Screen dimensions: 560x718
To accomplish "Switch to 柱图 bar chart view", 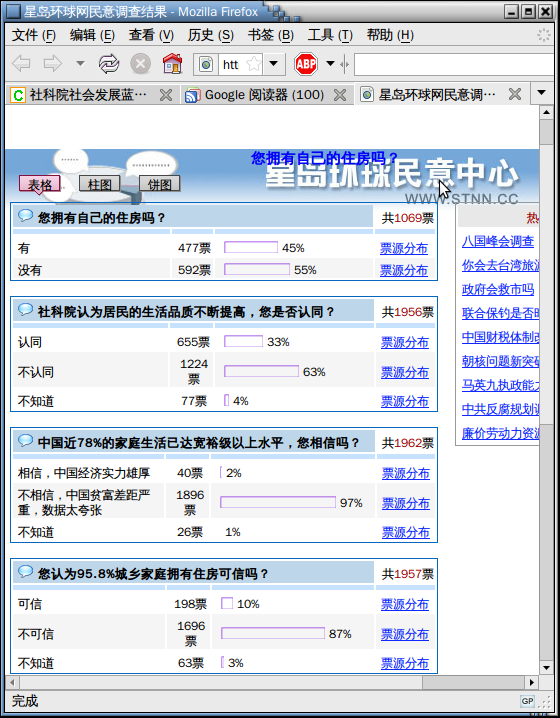I will (99, 184).
